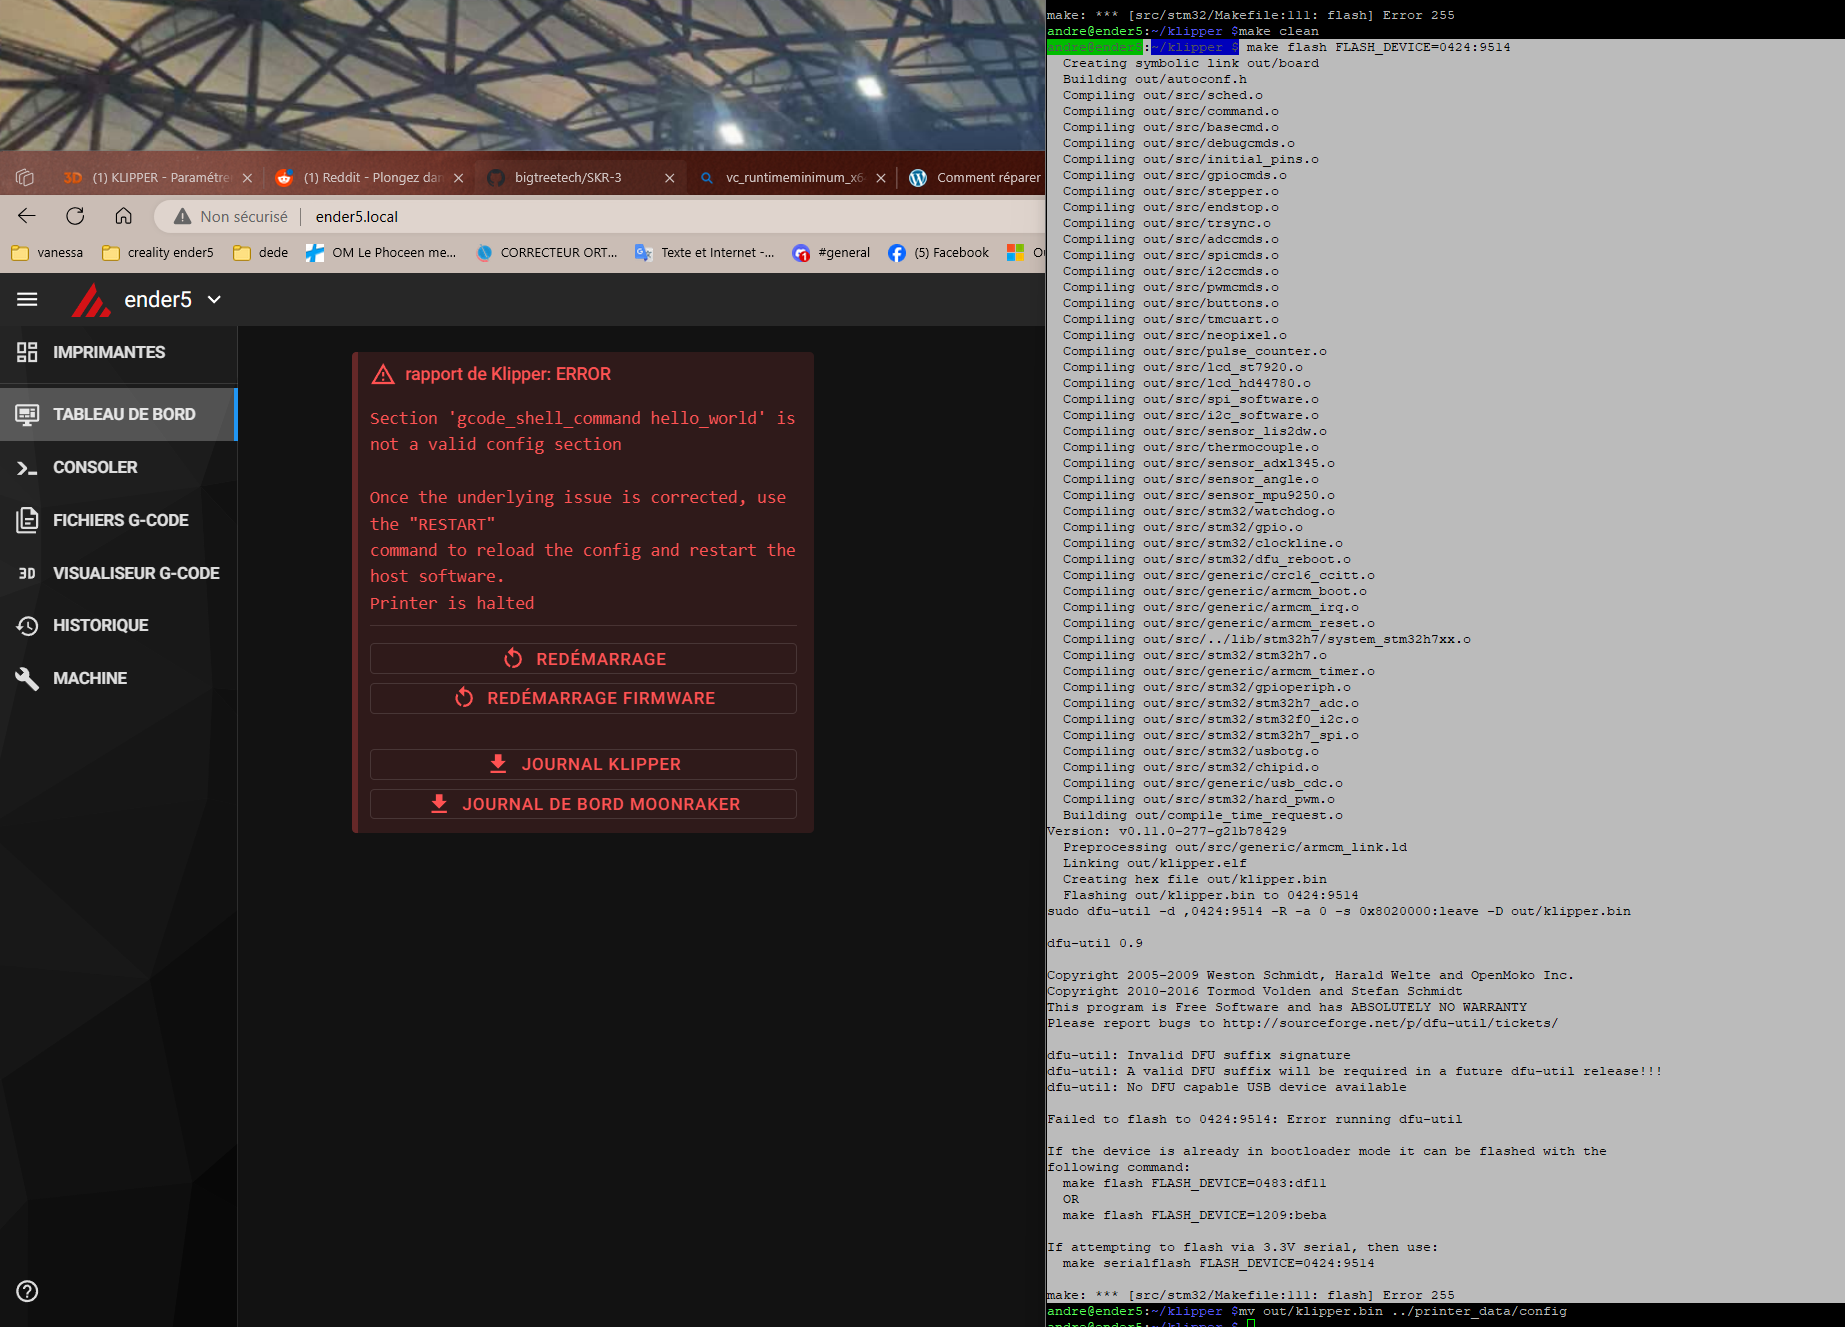Screen dimensions: 1845x1327
Task: Click the Historique clock icon
Action: point(27,625)
